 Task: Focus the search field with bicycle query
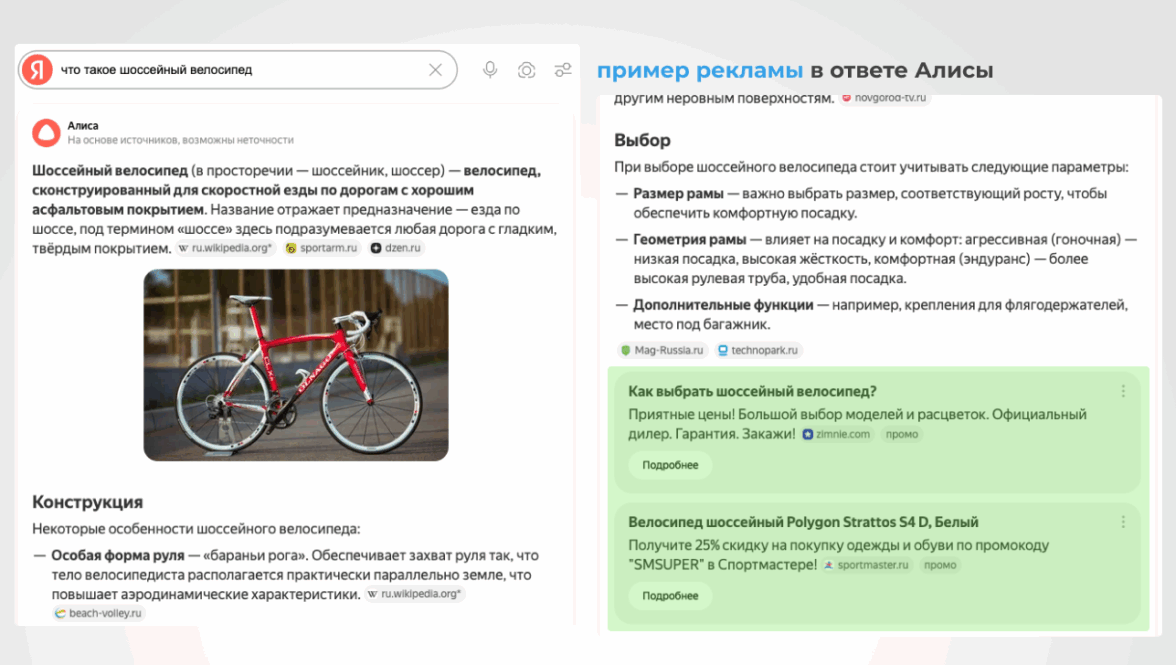pyautogui.click(x=238, y=70)
